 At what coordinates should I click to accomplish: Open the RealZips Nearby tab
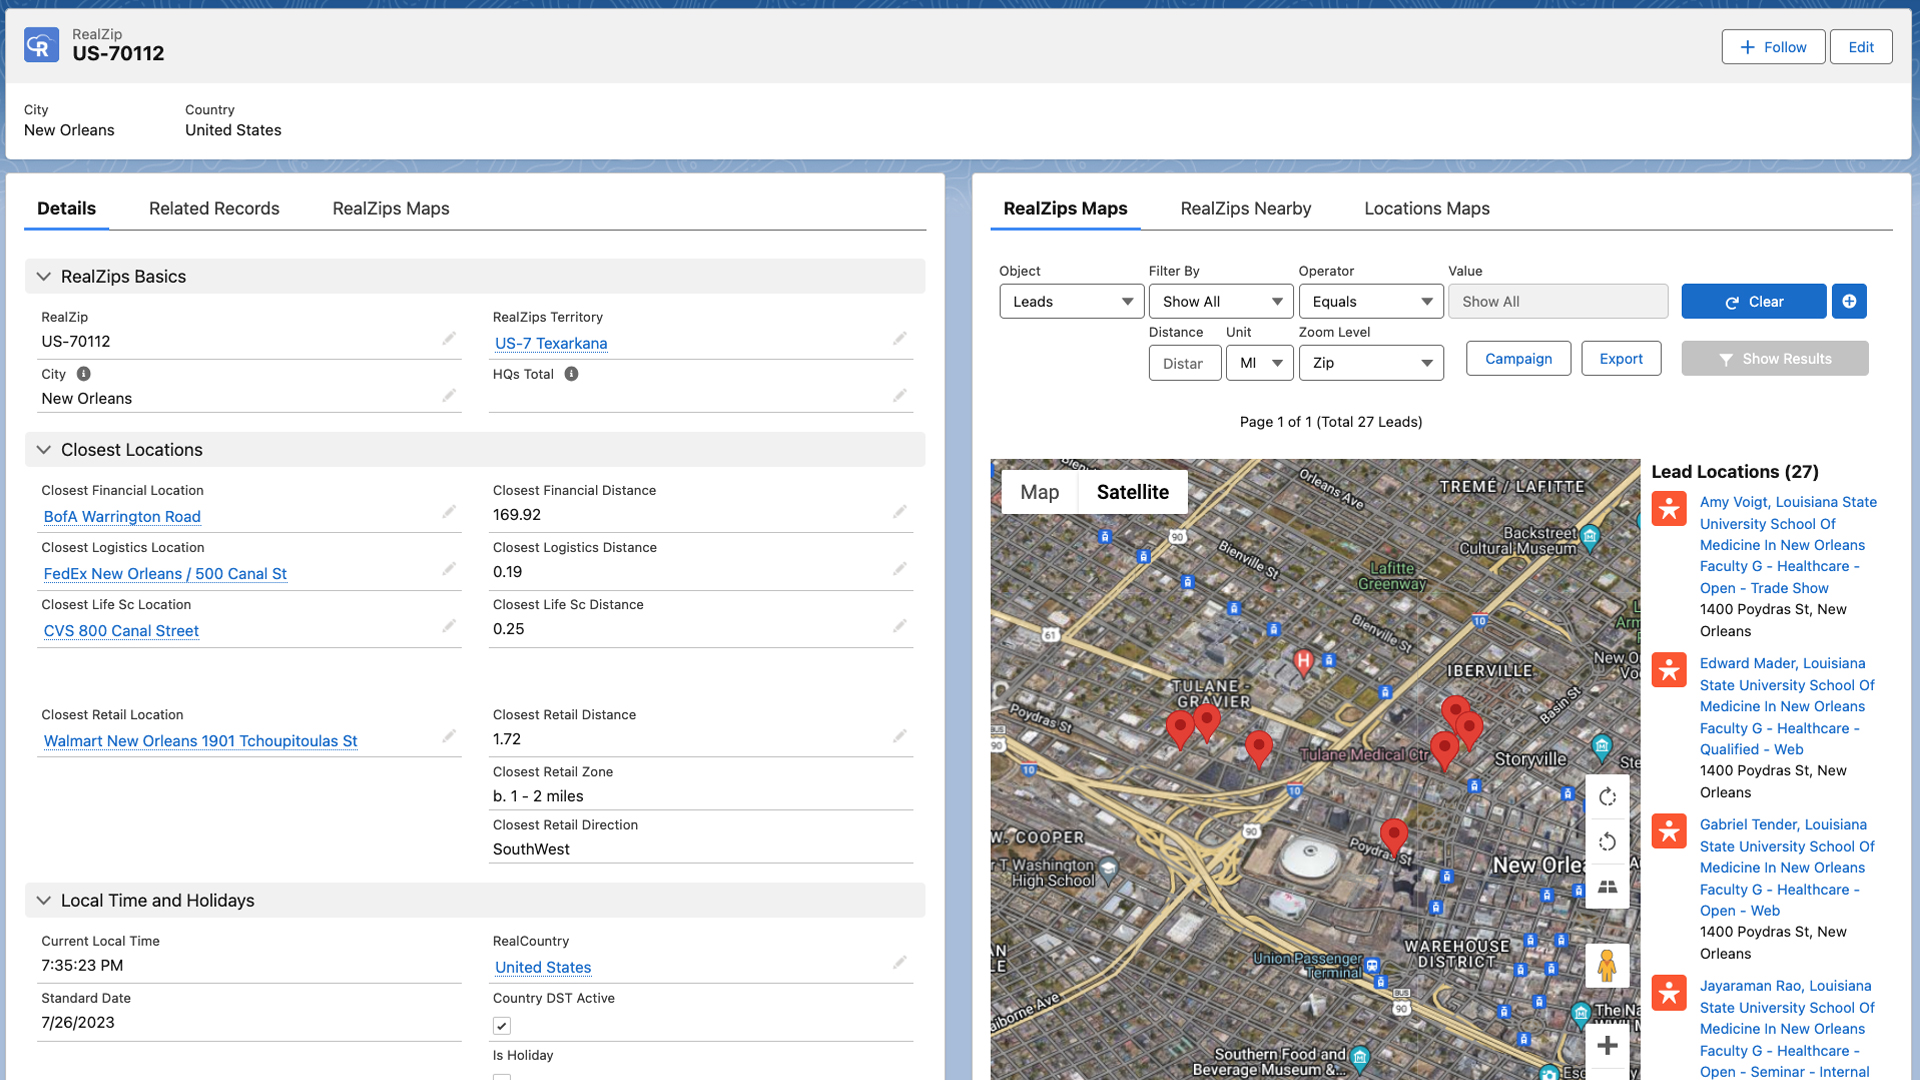click(1246, 209)
